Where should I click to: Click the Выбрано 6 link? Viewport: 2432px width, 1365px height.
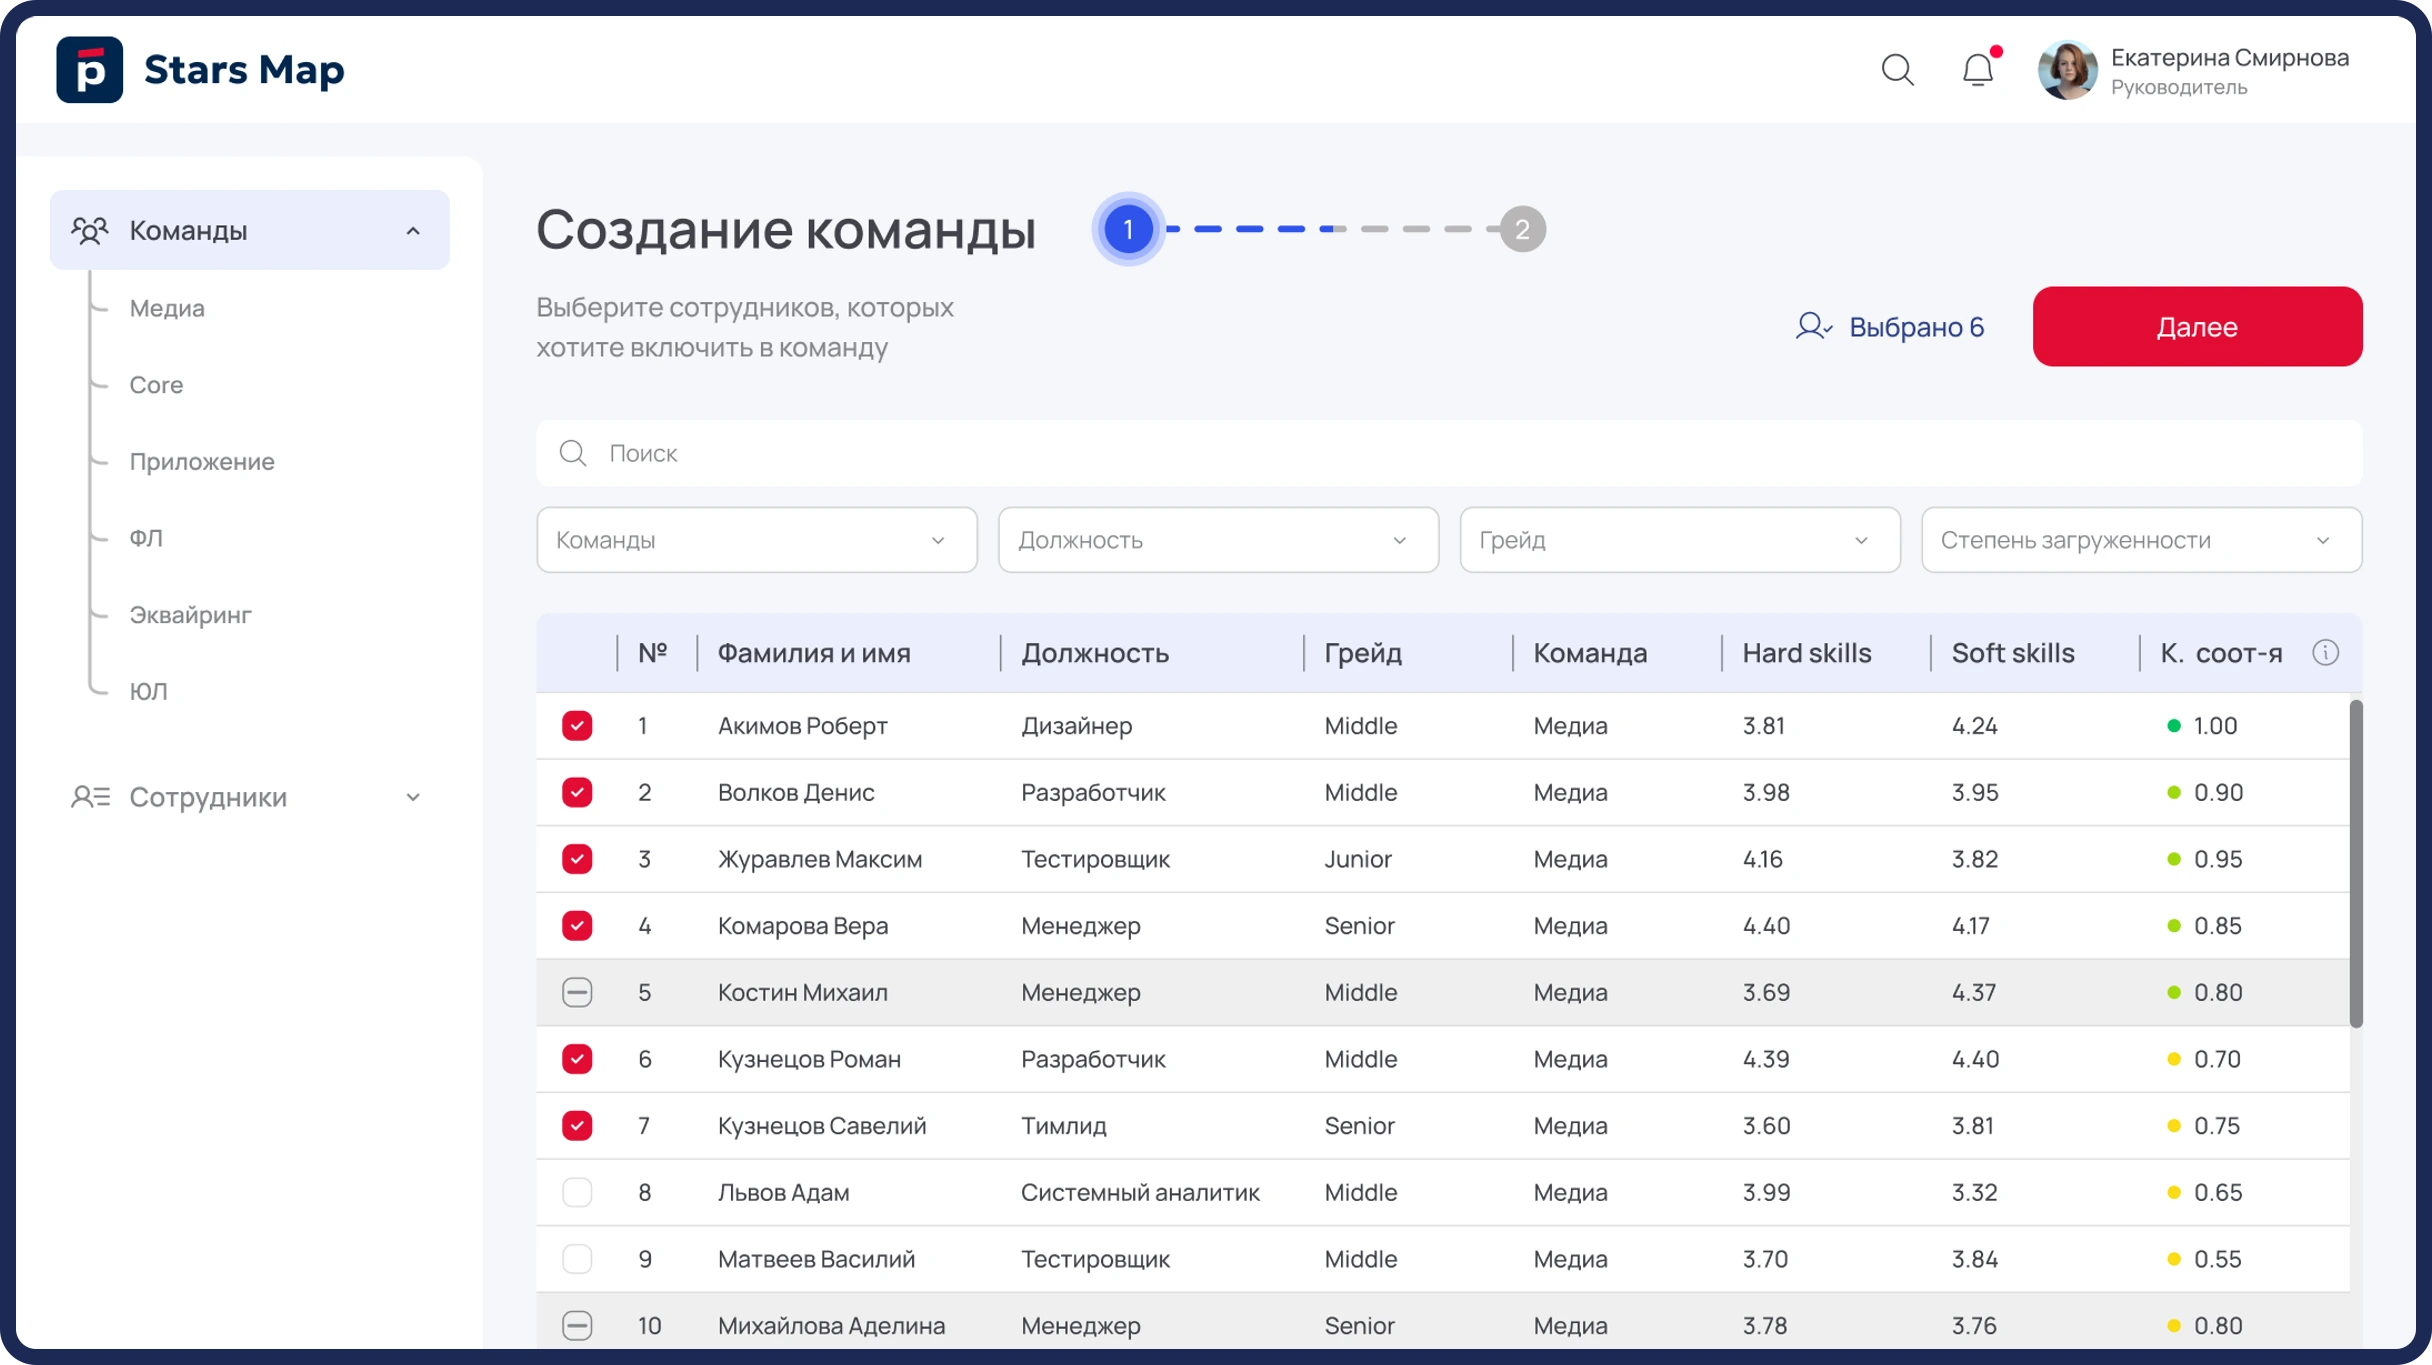1916,327
